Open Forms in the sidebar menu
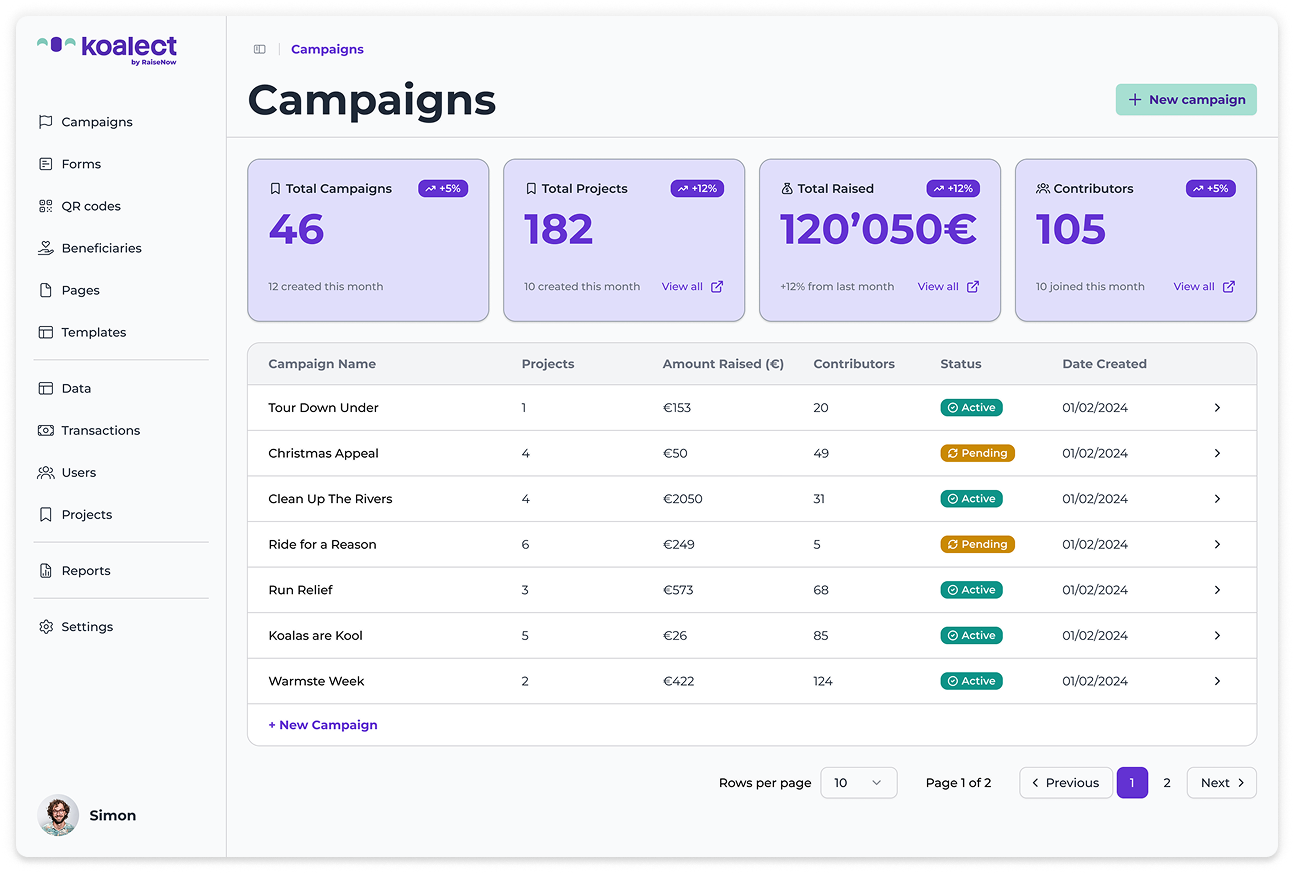This screenshot has width=1294, height=873. coord(81,164)
